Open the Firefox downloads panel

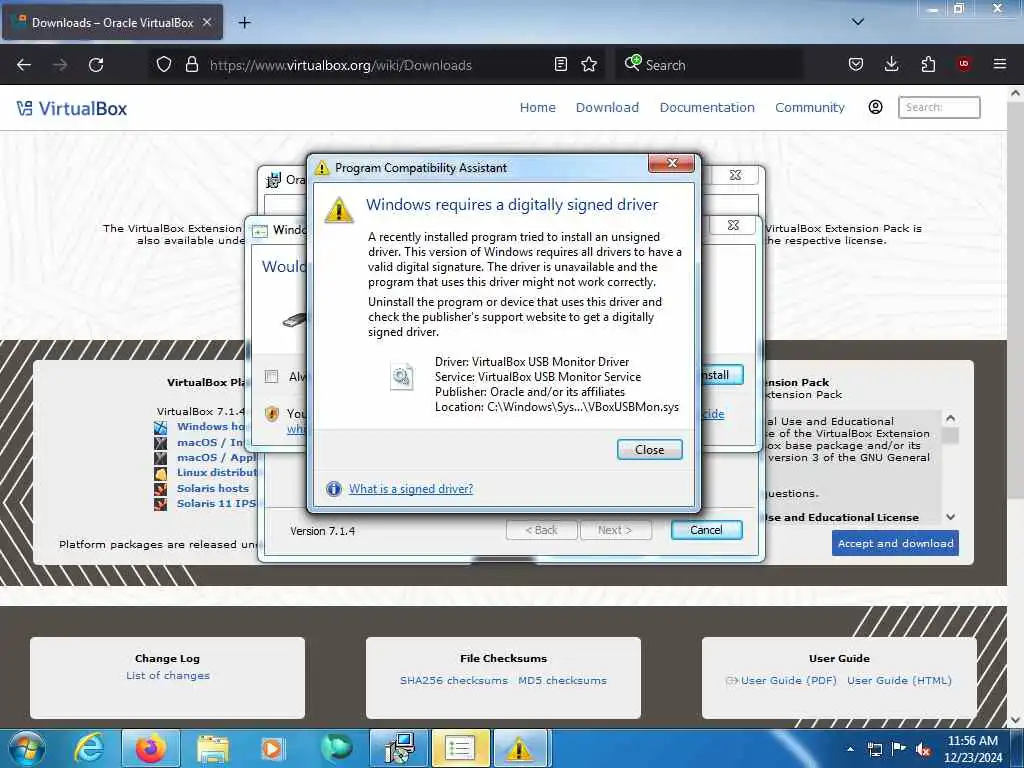pyautogui.click(x=891, y=65)
